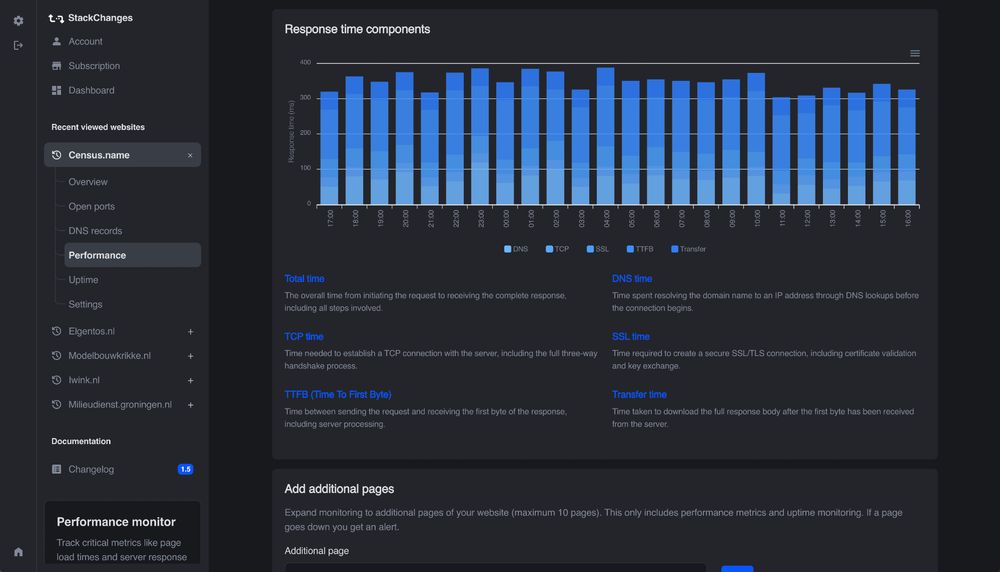Click the Account person icon
The height and width of the screenshot is (572, 1000).
(x=56, y=41)
